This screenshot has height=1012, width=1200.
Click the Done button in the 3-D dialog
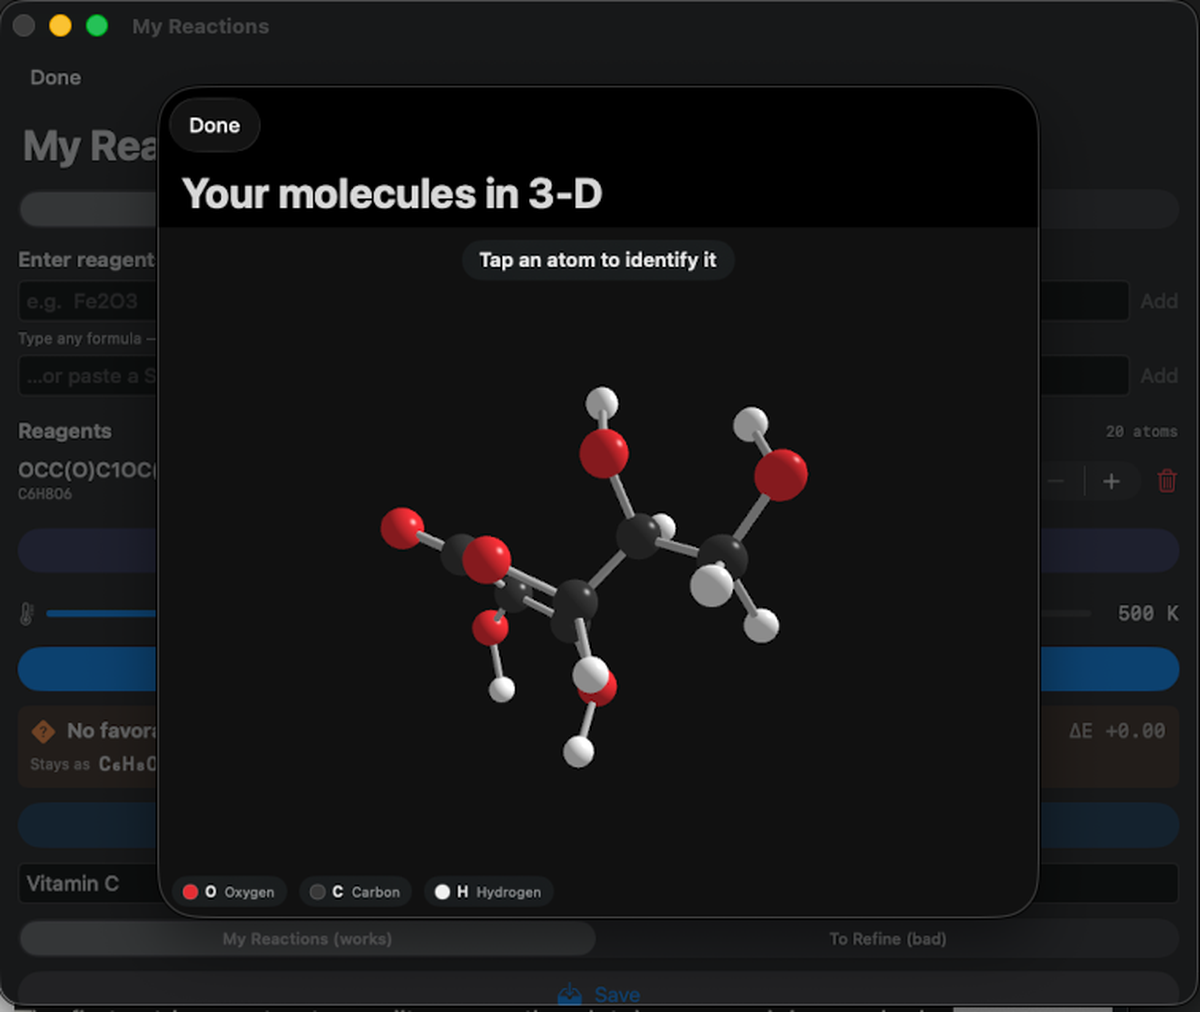214,125
